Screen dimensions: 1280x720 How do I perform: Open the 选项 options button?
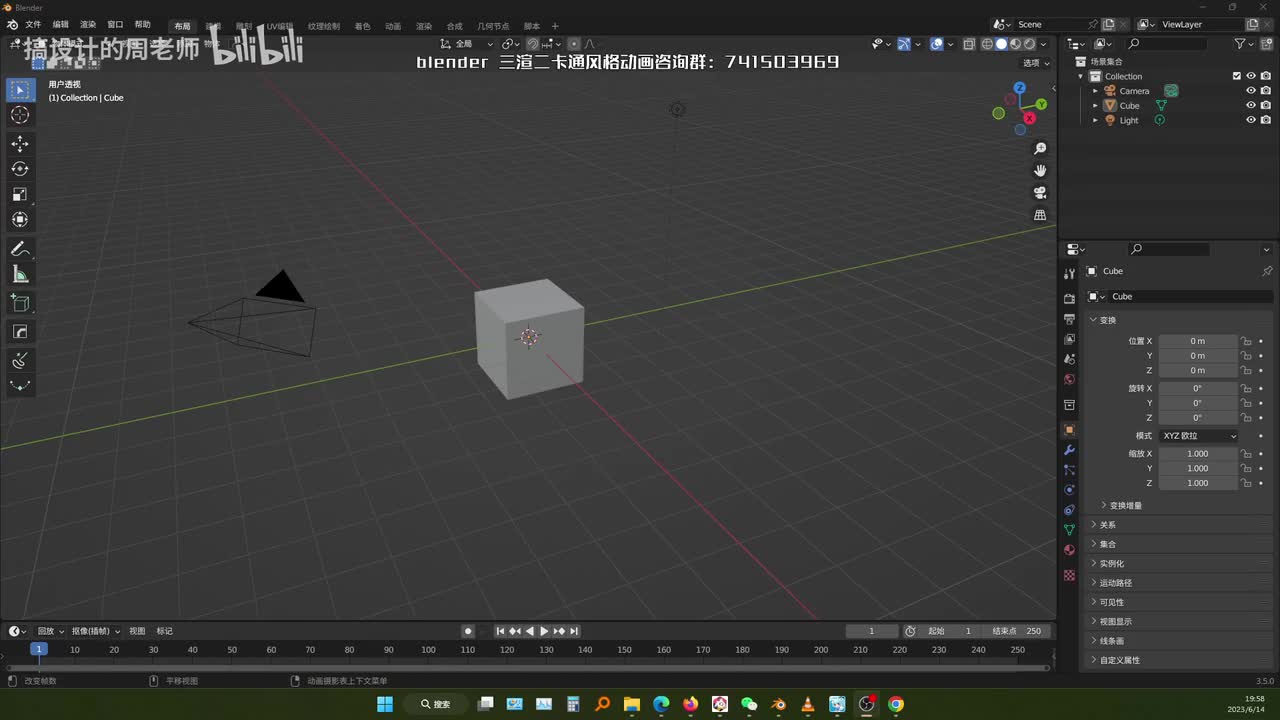point(1035,62)
